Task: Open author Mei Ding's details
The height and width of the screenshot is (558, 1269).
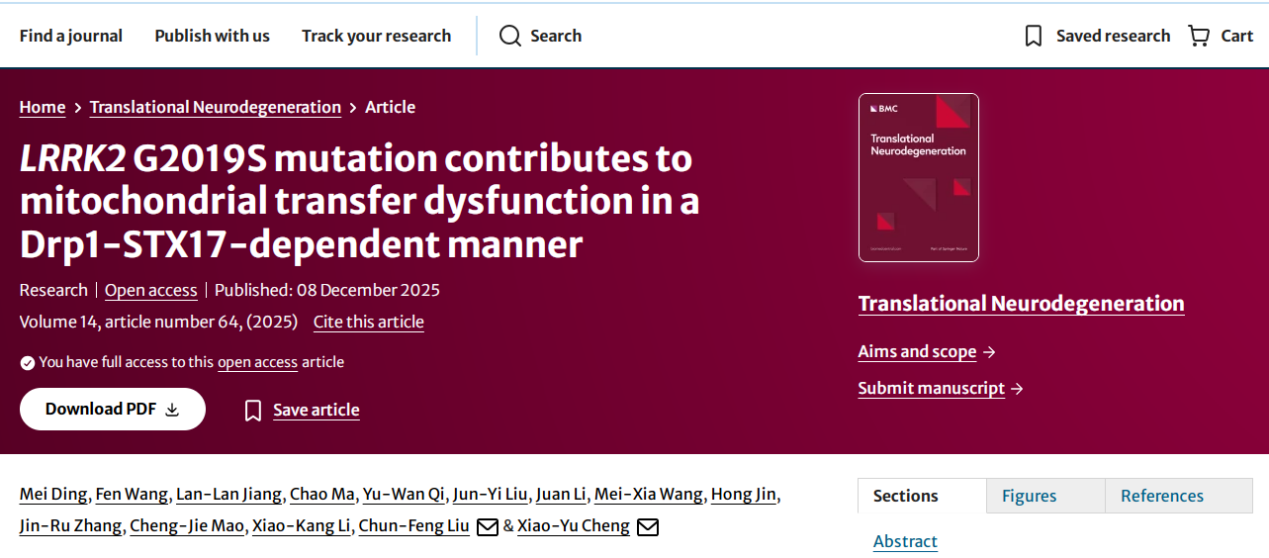Action: click(55, 494)
